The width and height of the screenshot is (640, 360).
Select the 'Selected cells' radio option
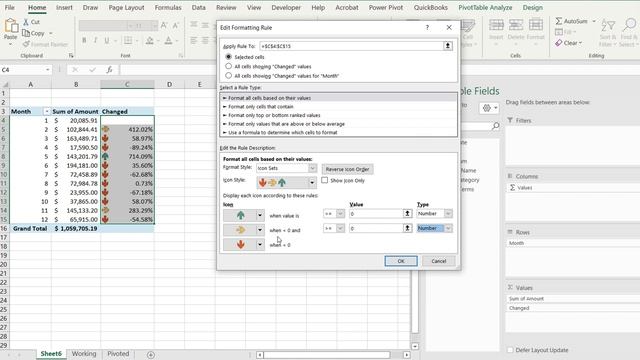pos(229,57)
